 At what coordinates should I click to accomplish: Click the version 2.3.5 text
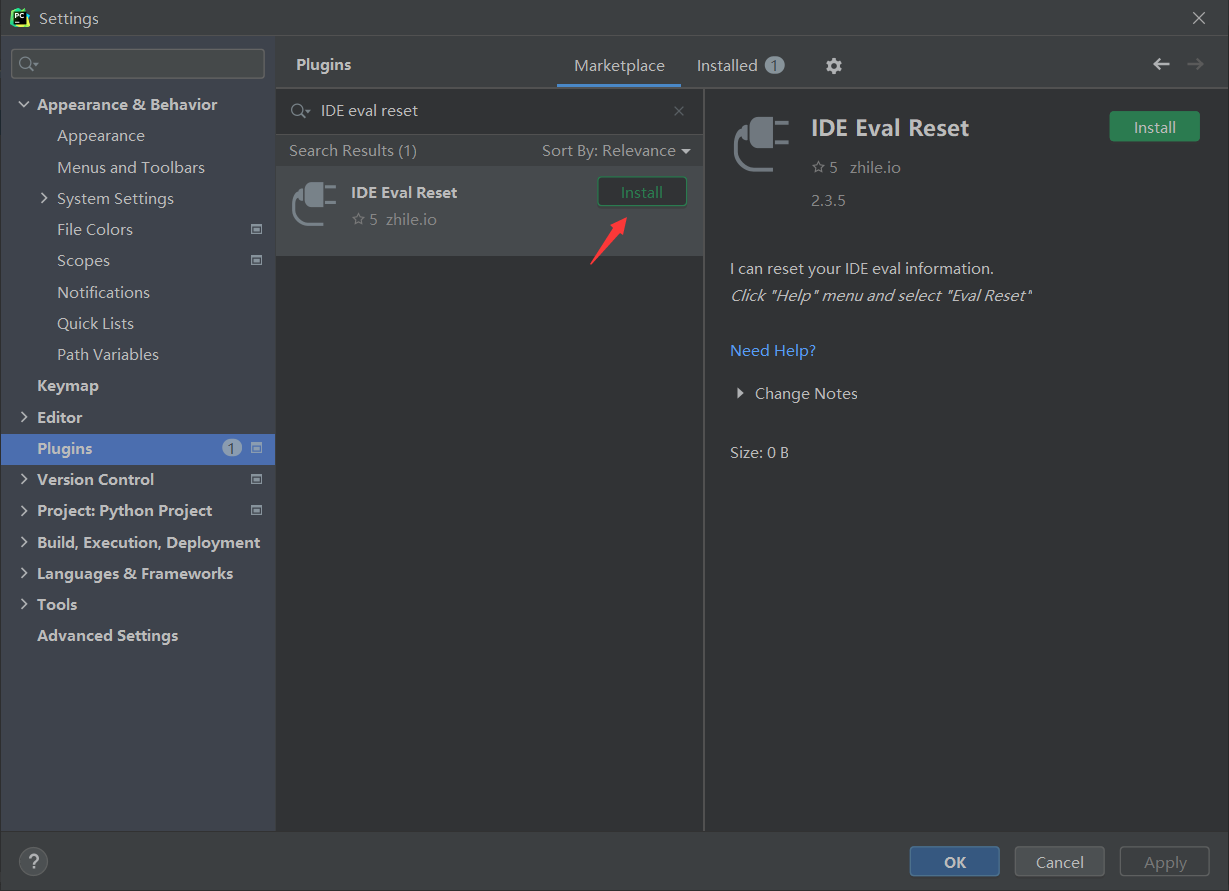(828, 201)
